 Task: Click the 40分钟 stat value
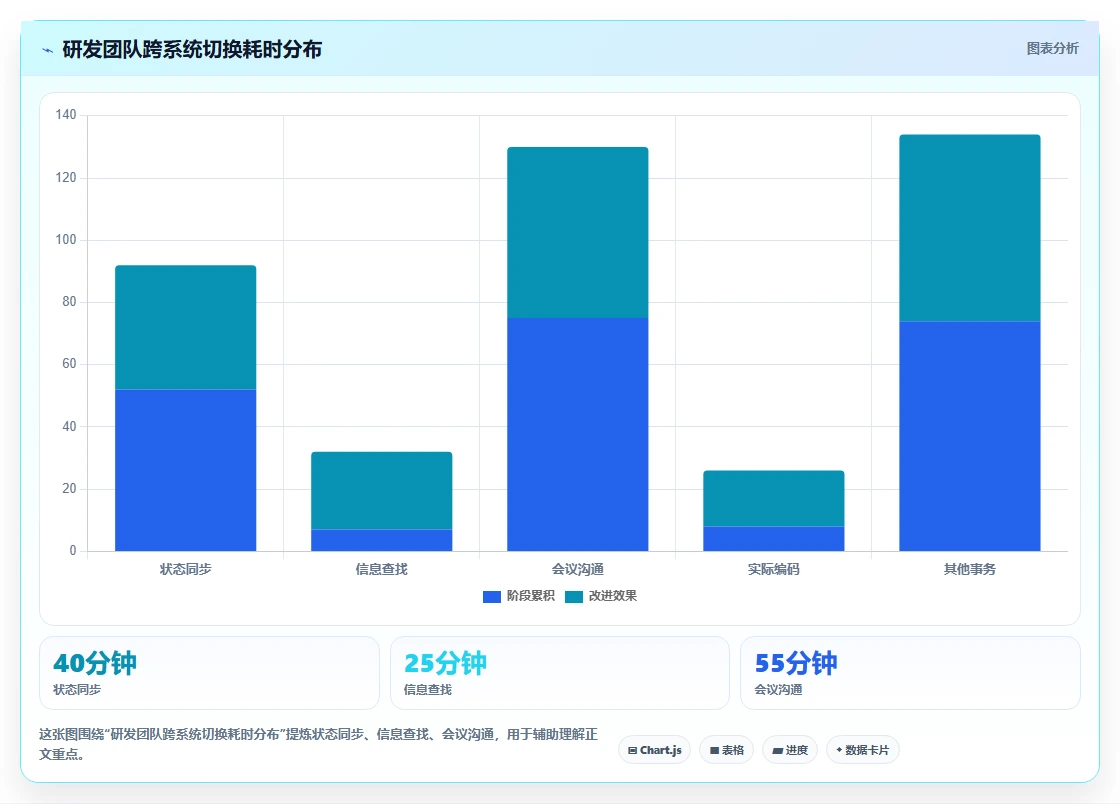point(94,663)
